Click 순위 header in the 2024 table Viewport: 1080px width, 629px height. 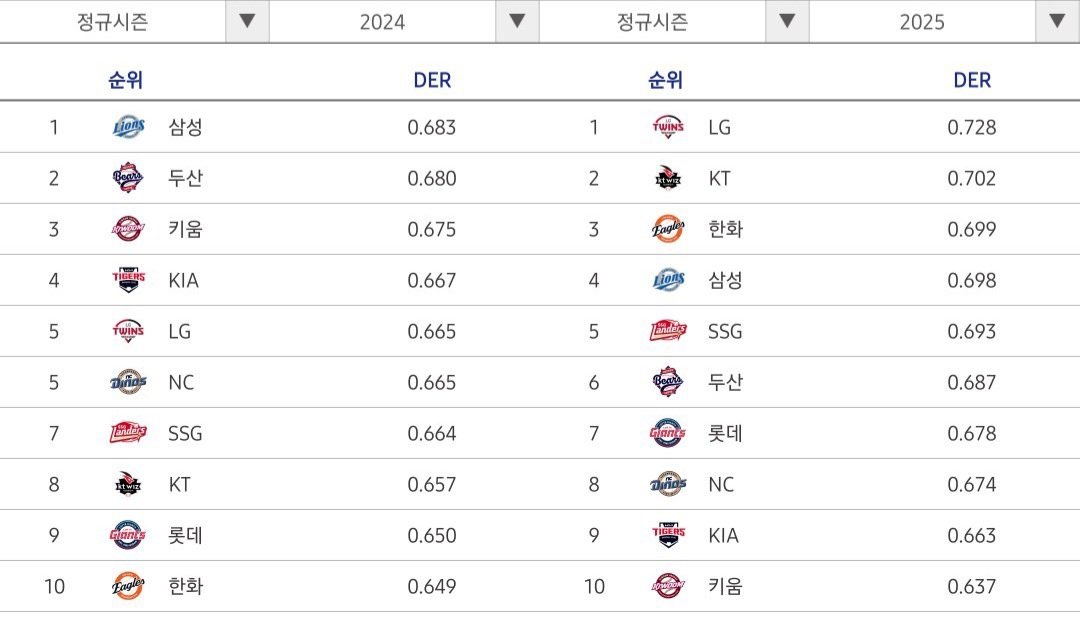(x=126, y=81)
